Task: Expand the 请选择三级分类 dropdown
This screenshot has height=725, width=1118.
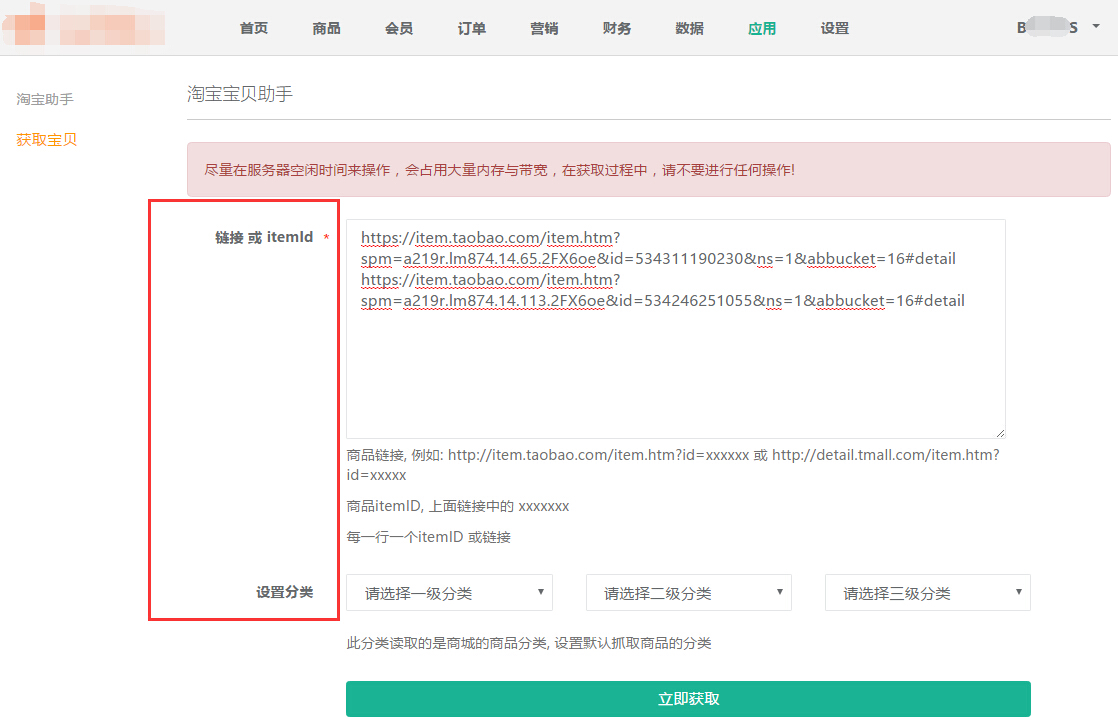Action: (x=927, y=593)
